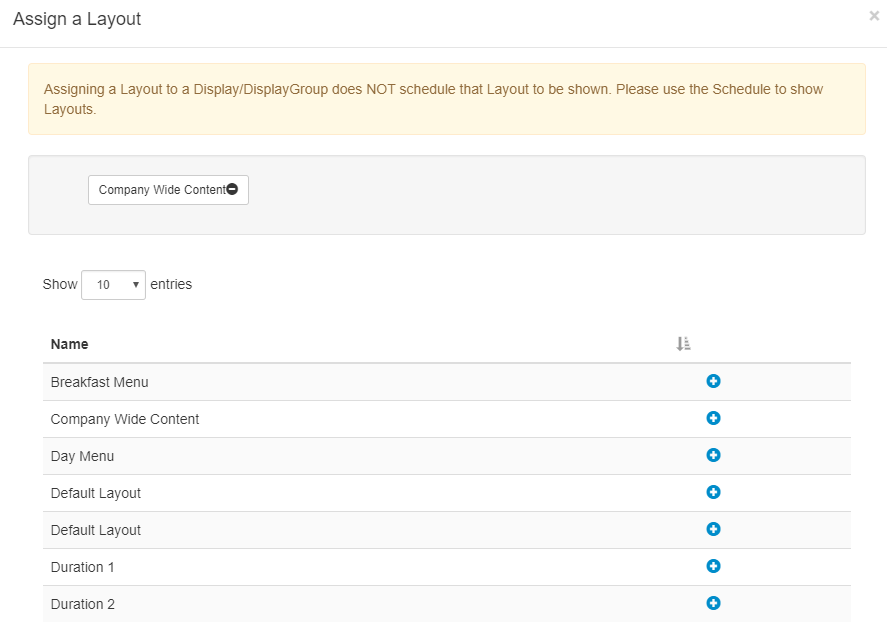Screen dimensions: 887x622
Task: Close the Assign a Layout dialog
Action: (874, 16)
